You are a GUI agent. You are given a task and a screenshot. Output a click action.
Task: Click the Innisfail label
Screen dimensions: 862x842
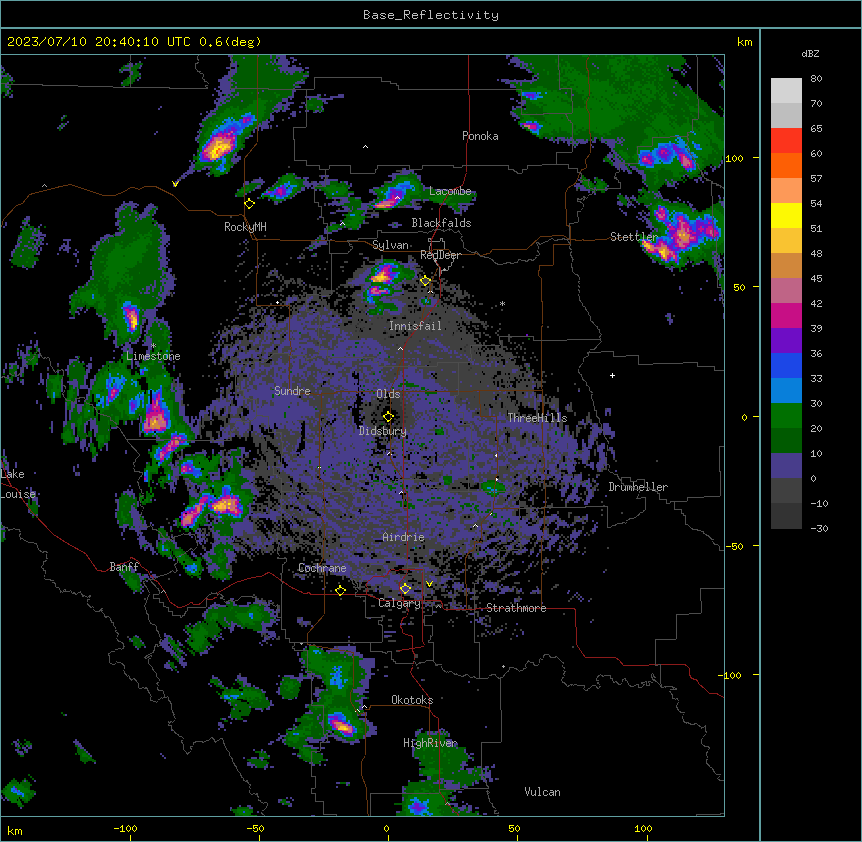pos(415,326)
